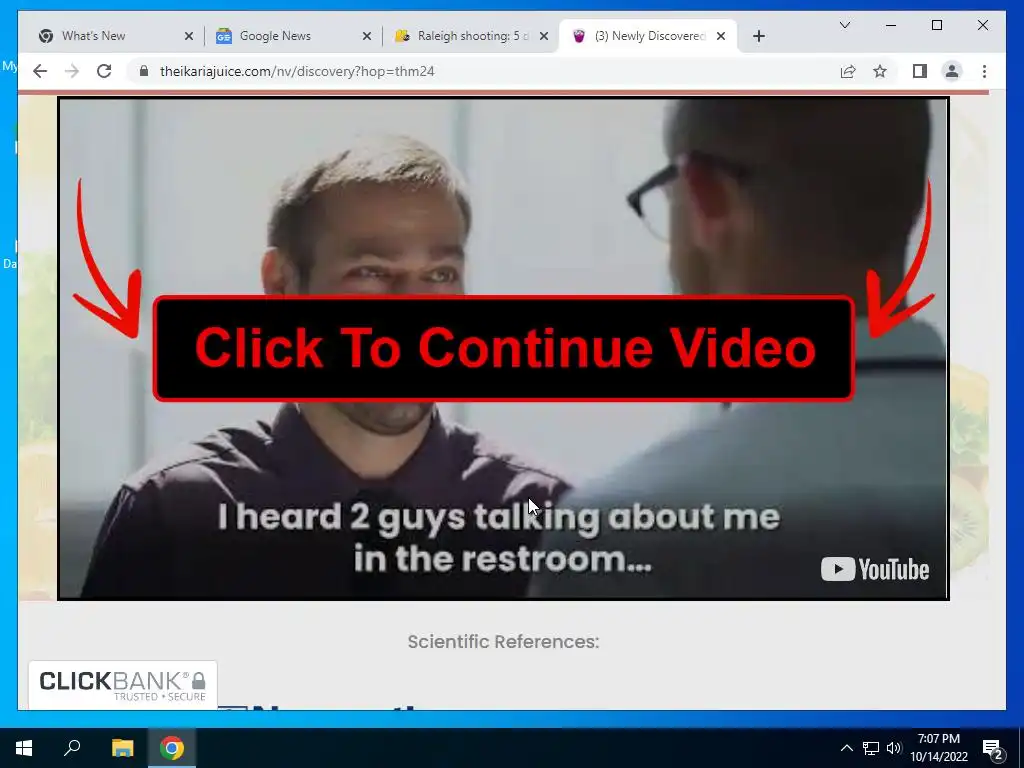
Task: View site security lock info
Action: [x=144, y=71]
